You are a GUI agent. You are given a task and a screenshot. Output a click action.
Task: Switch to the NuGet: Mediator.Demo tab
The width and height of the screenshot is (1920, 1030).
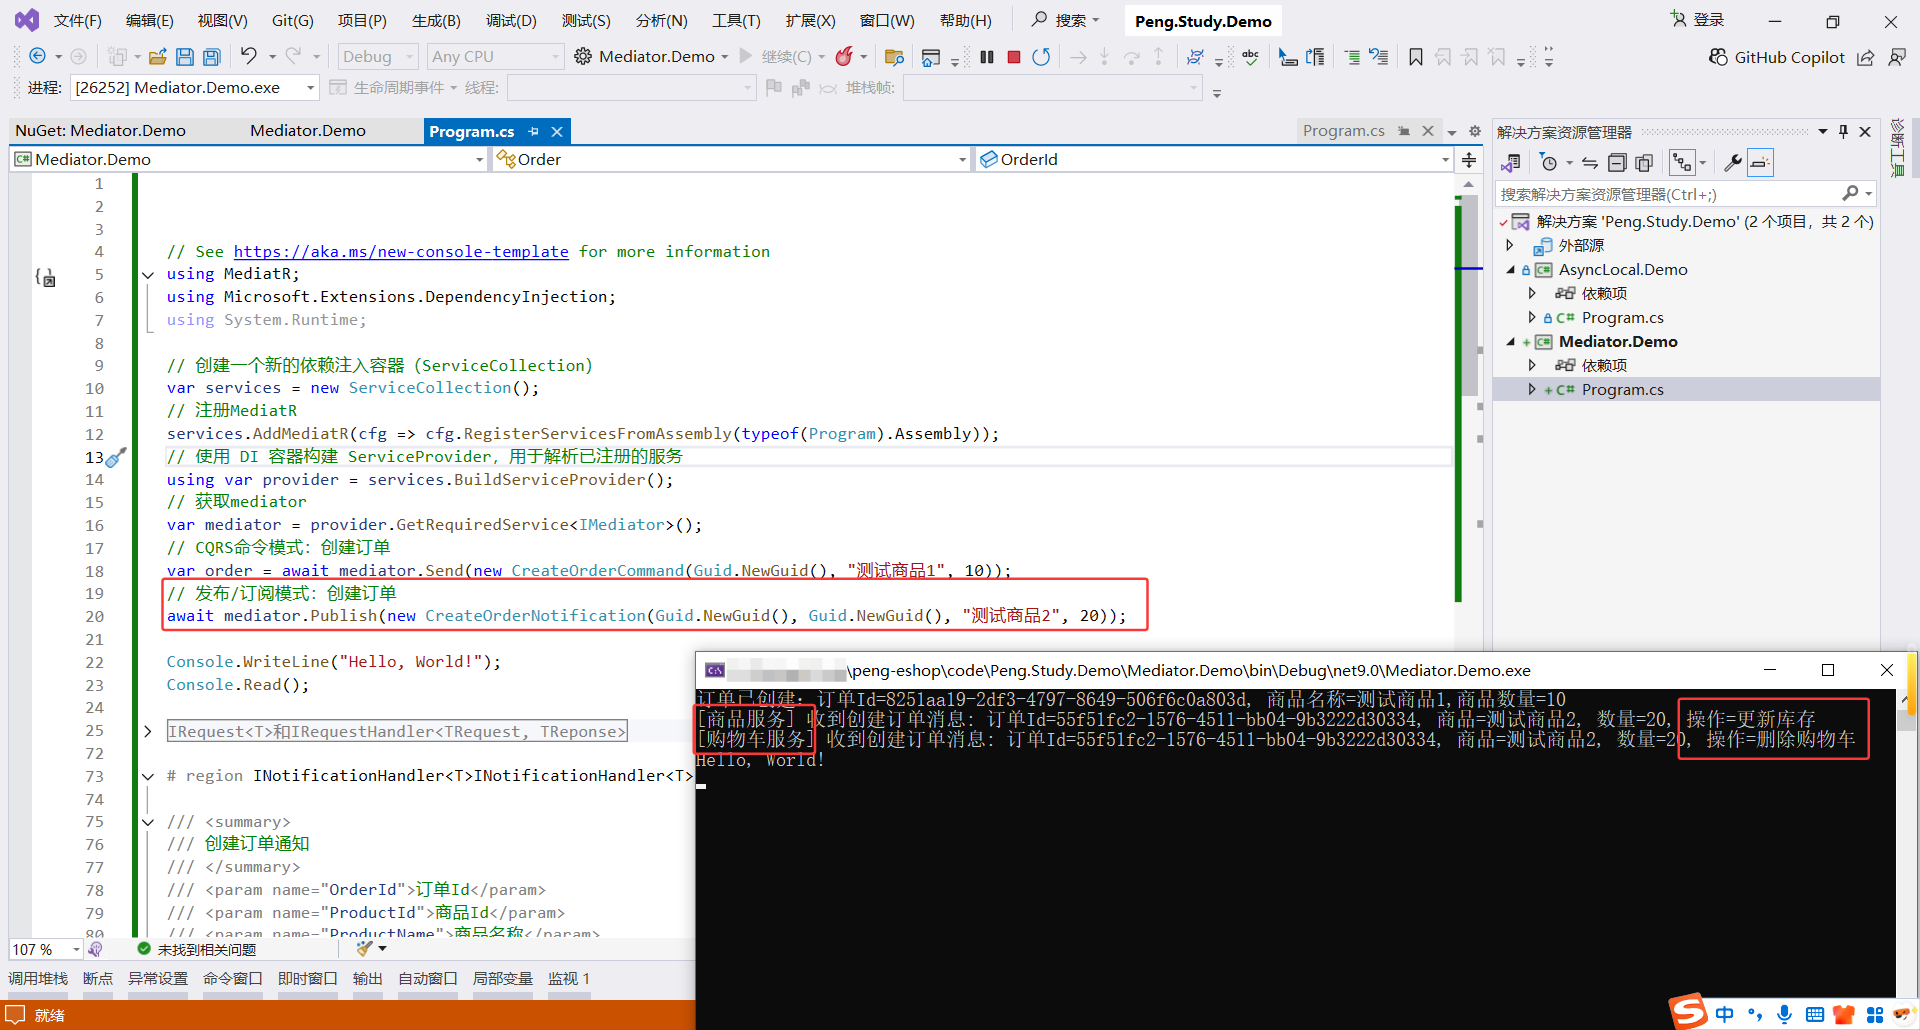(x=101, y=131)
